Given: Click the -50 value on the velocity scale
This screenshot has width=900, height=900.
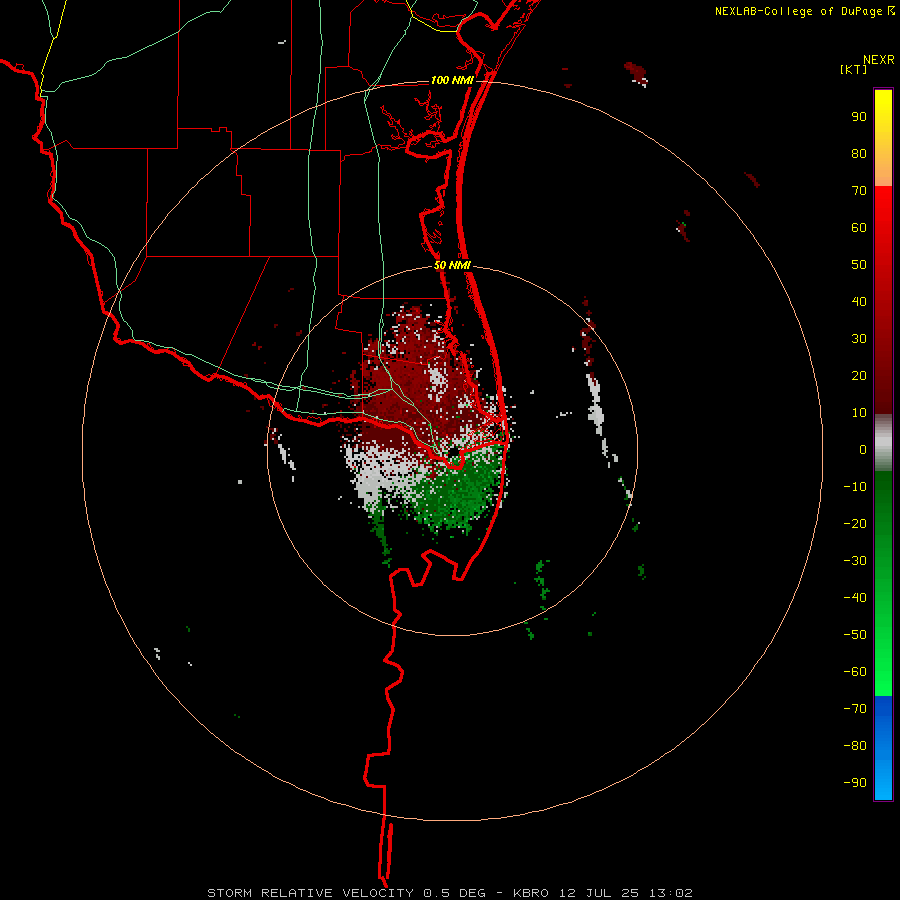Looking at the screenshot, I should (x=855, y=634).
